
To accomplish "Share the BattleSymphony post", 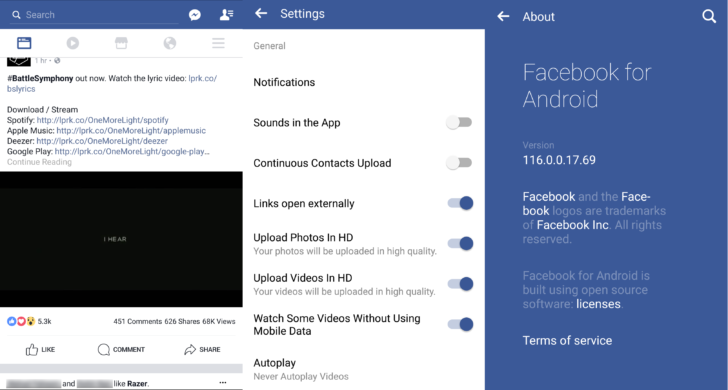I will 202,350.
